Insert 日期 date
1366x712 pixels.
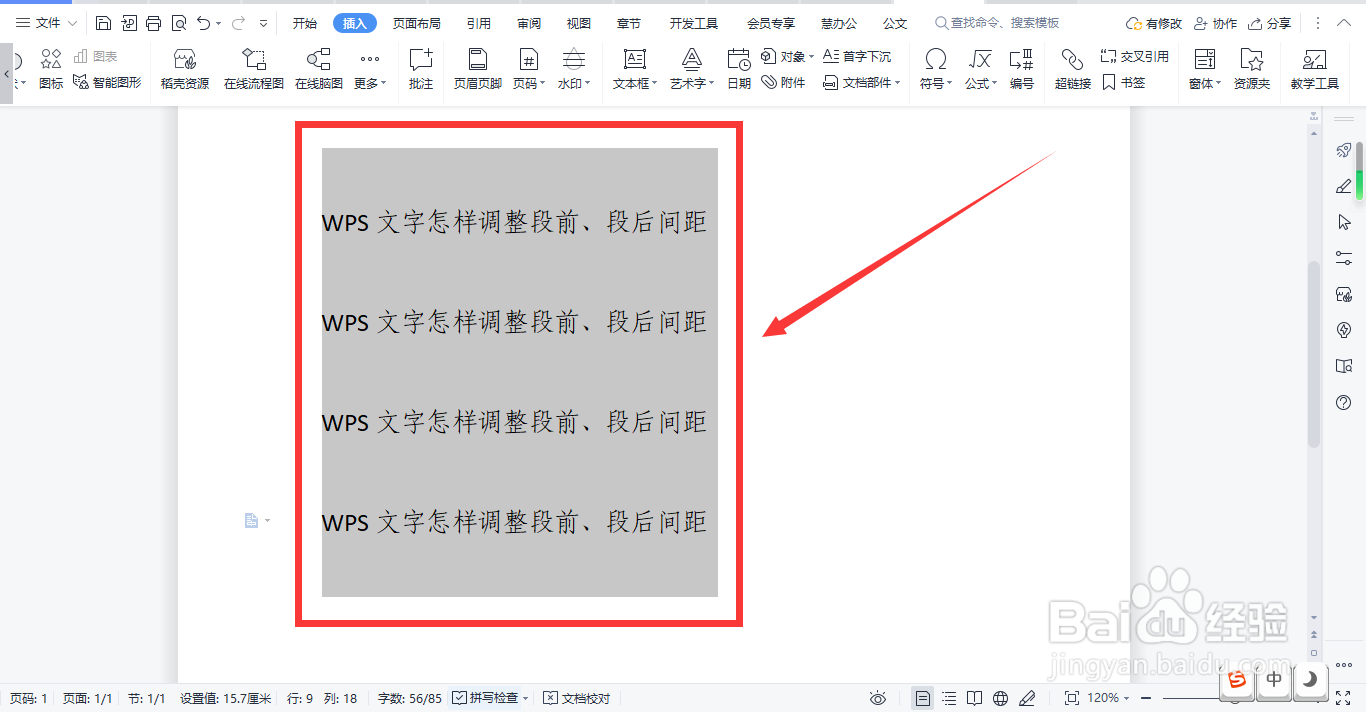tap(739, 70)
